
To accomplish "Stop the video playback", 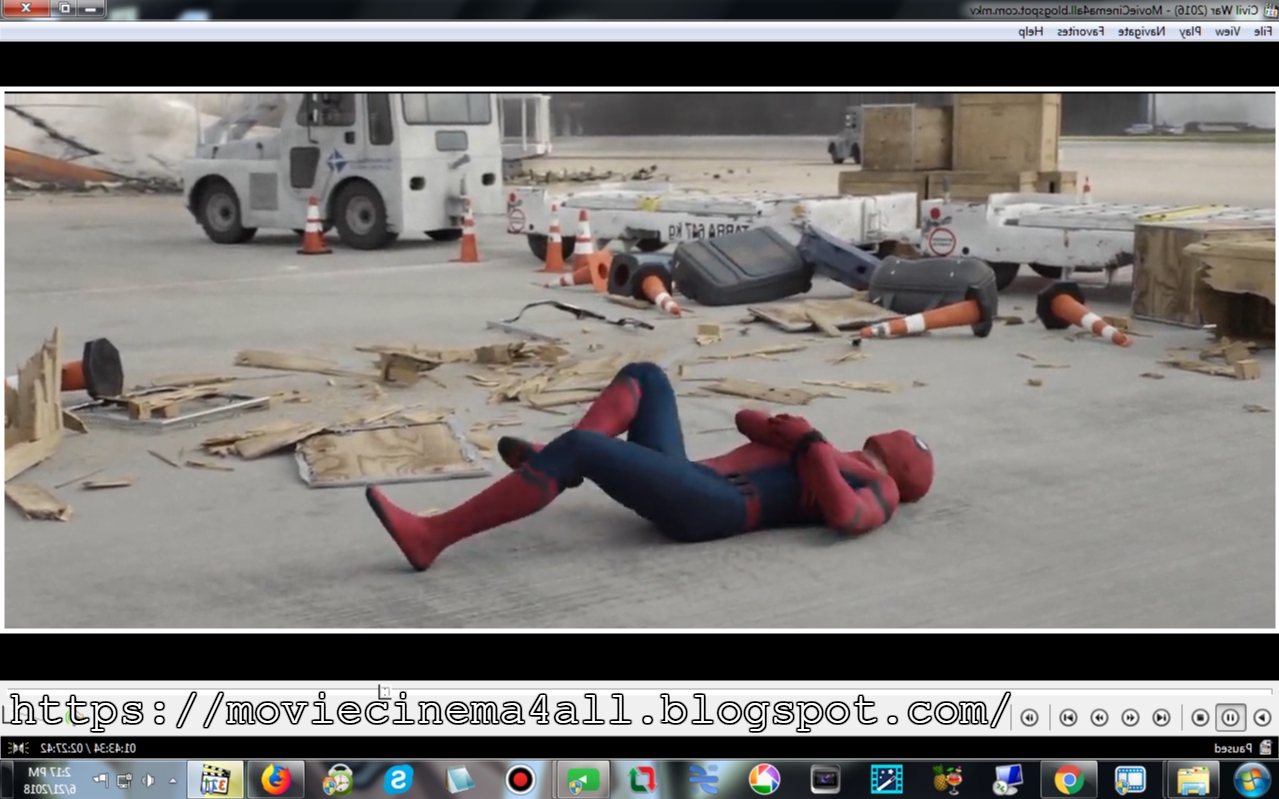I will [1200, 717].
